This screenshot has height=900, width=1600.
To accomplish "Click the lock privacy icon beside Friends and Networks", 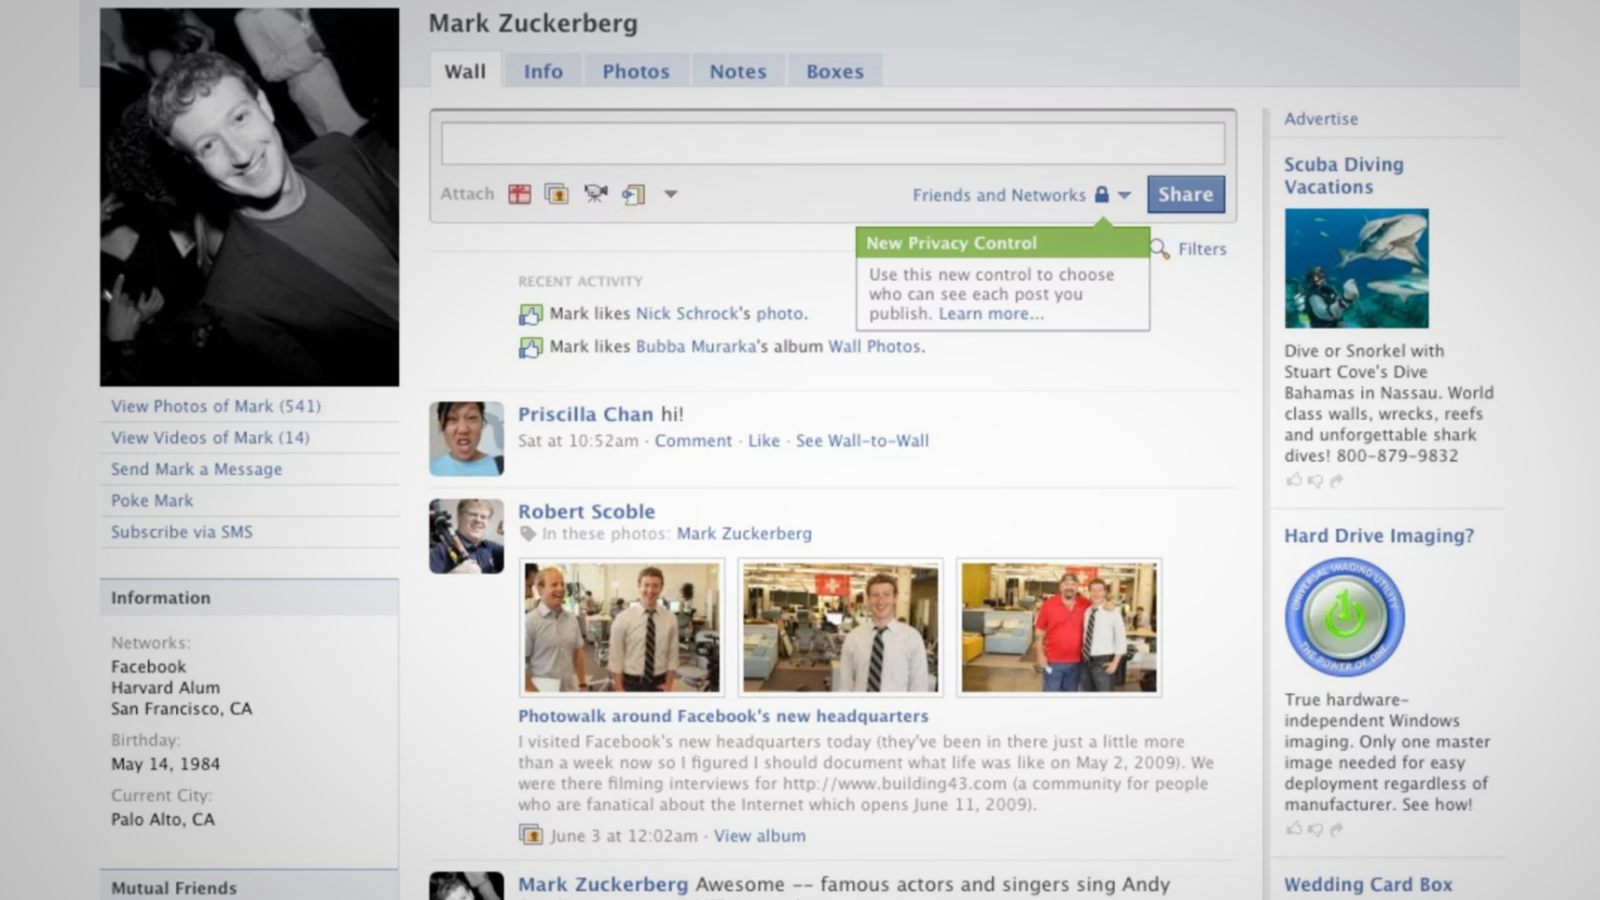I will [x=1102, y=194].
